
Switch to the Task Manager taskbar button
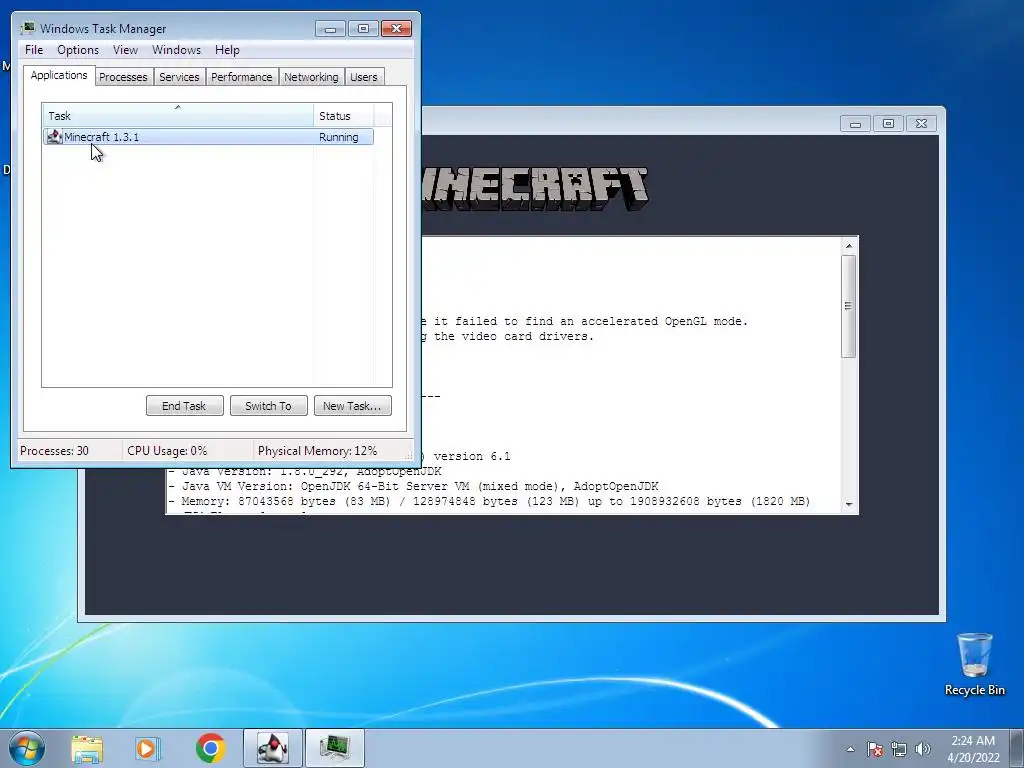(x=335, y=748)
